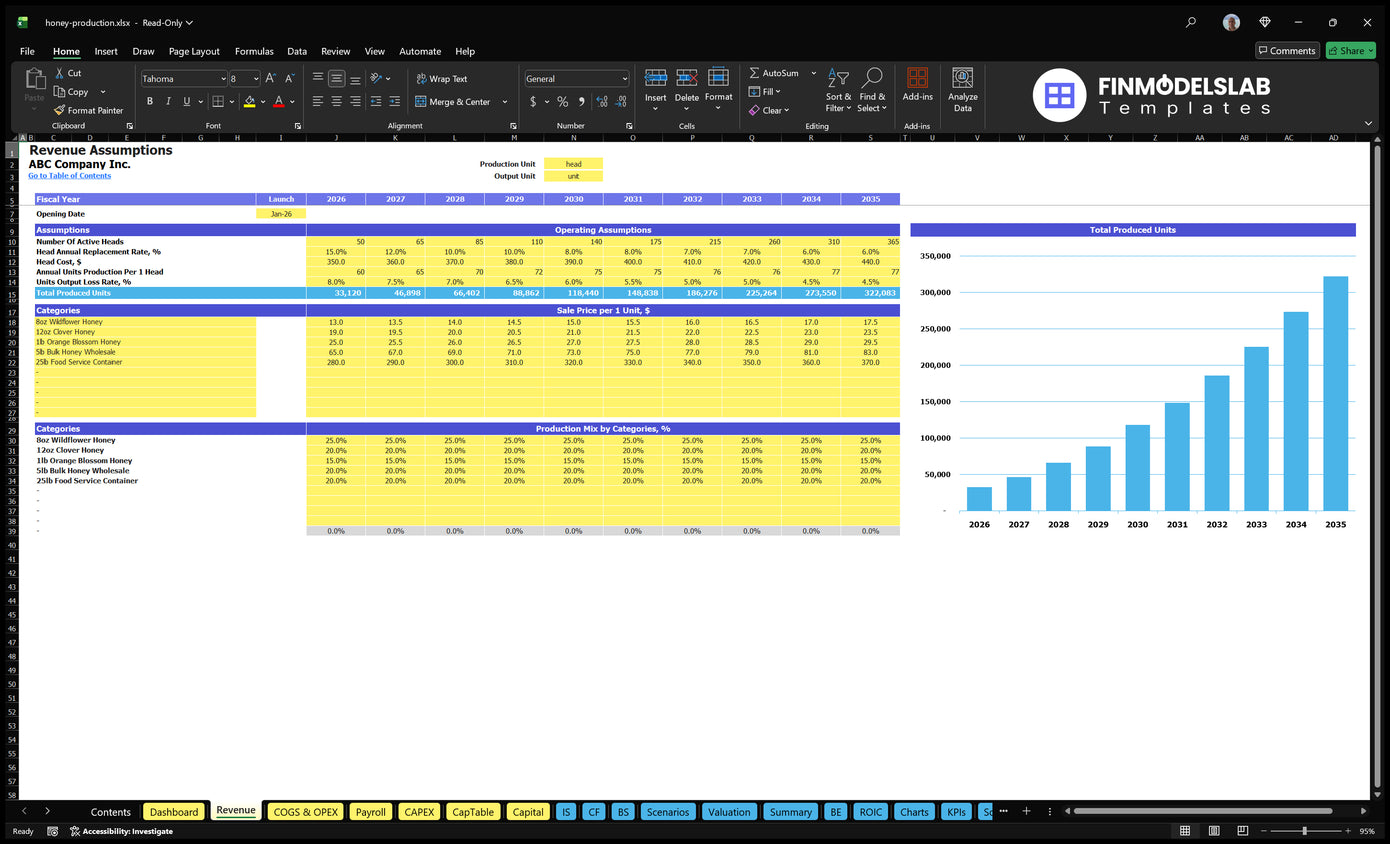The height and width of the screenshot is (844, 1390).
Task: Click Merge & Center button
Action: (453, 102)
